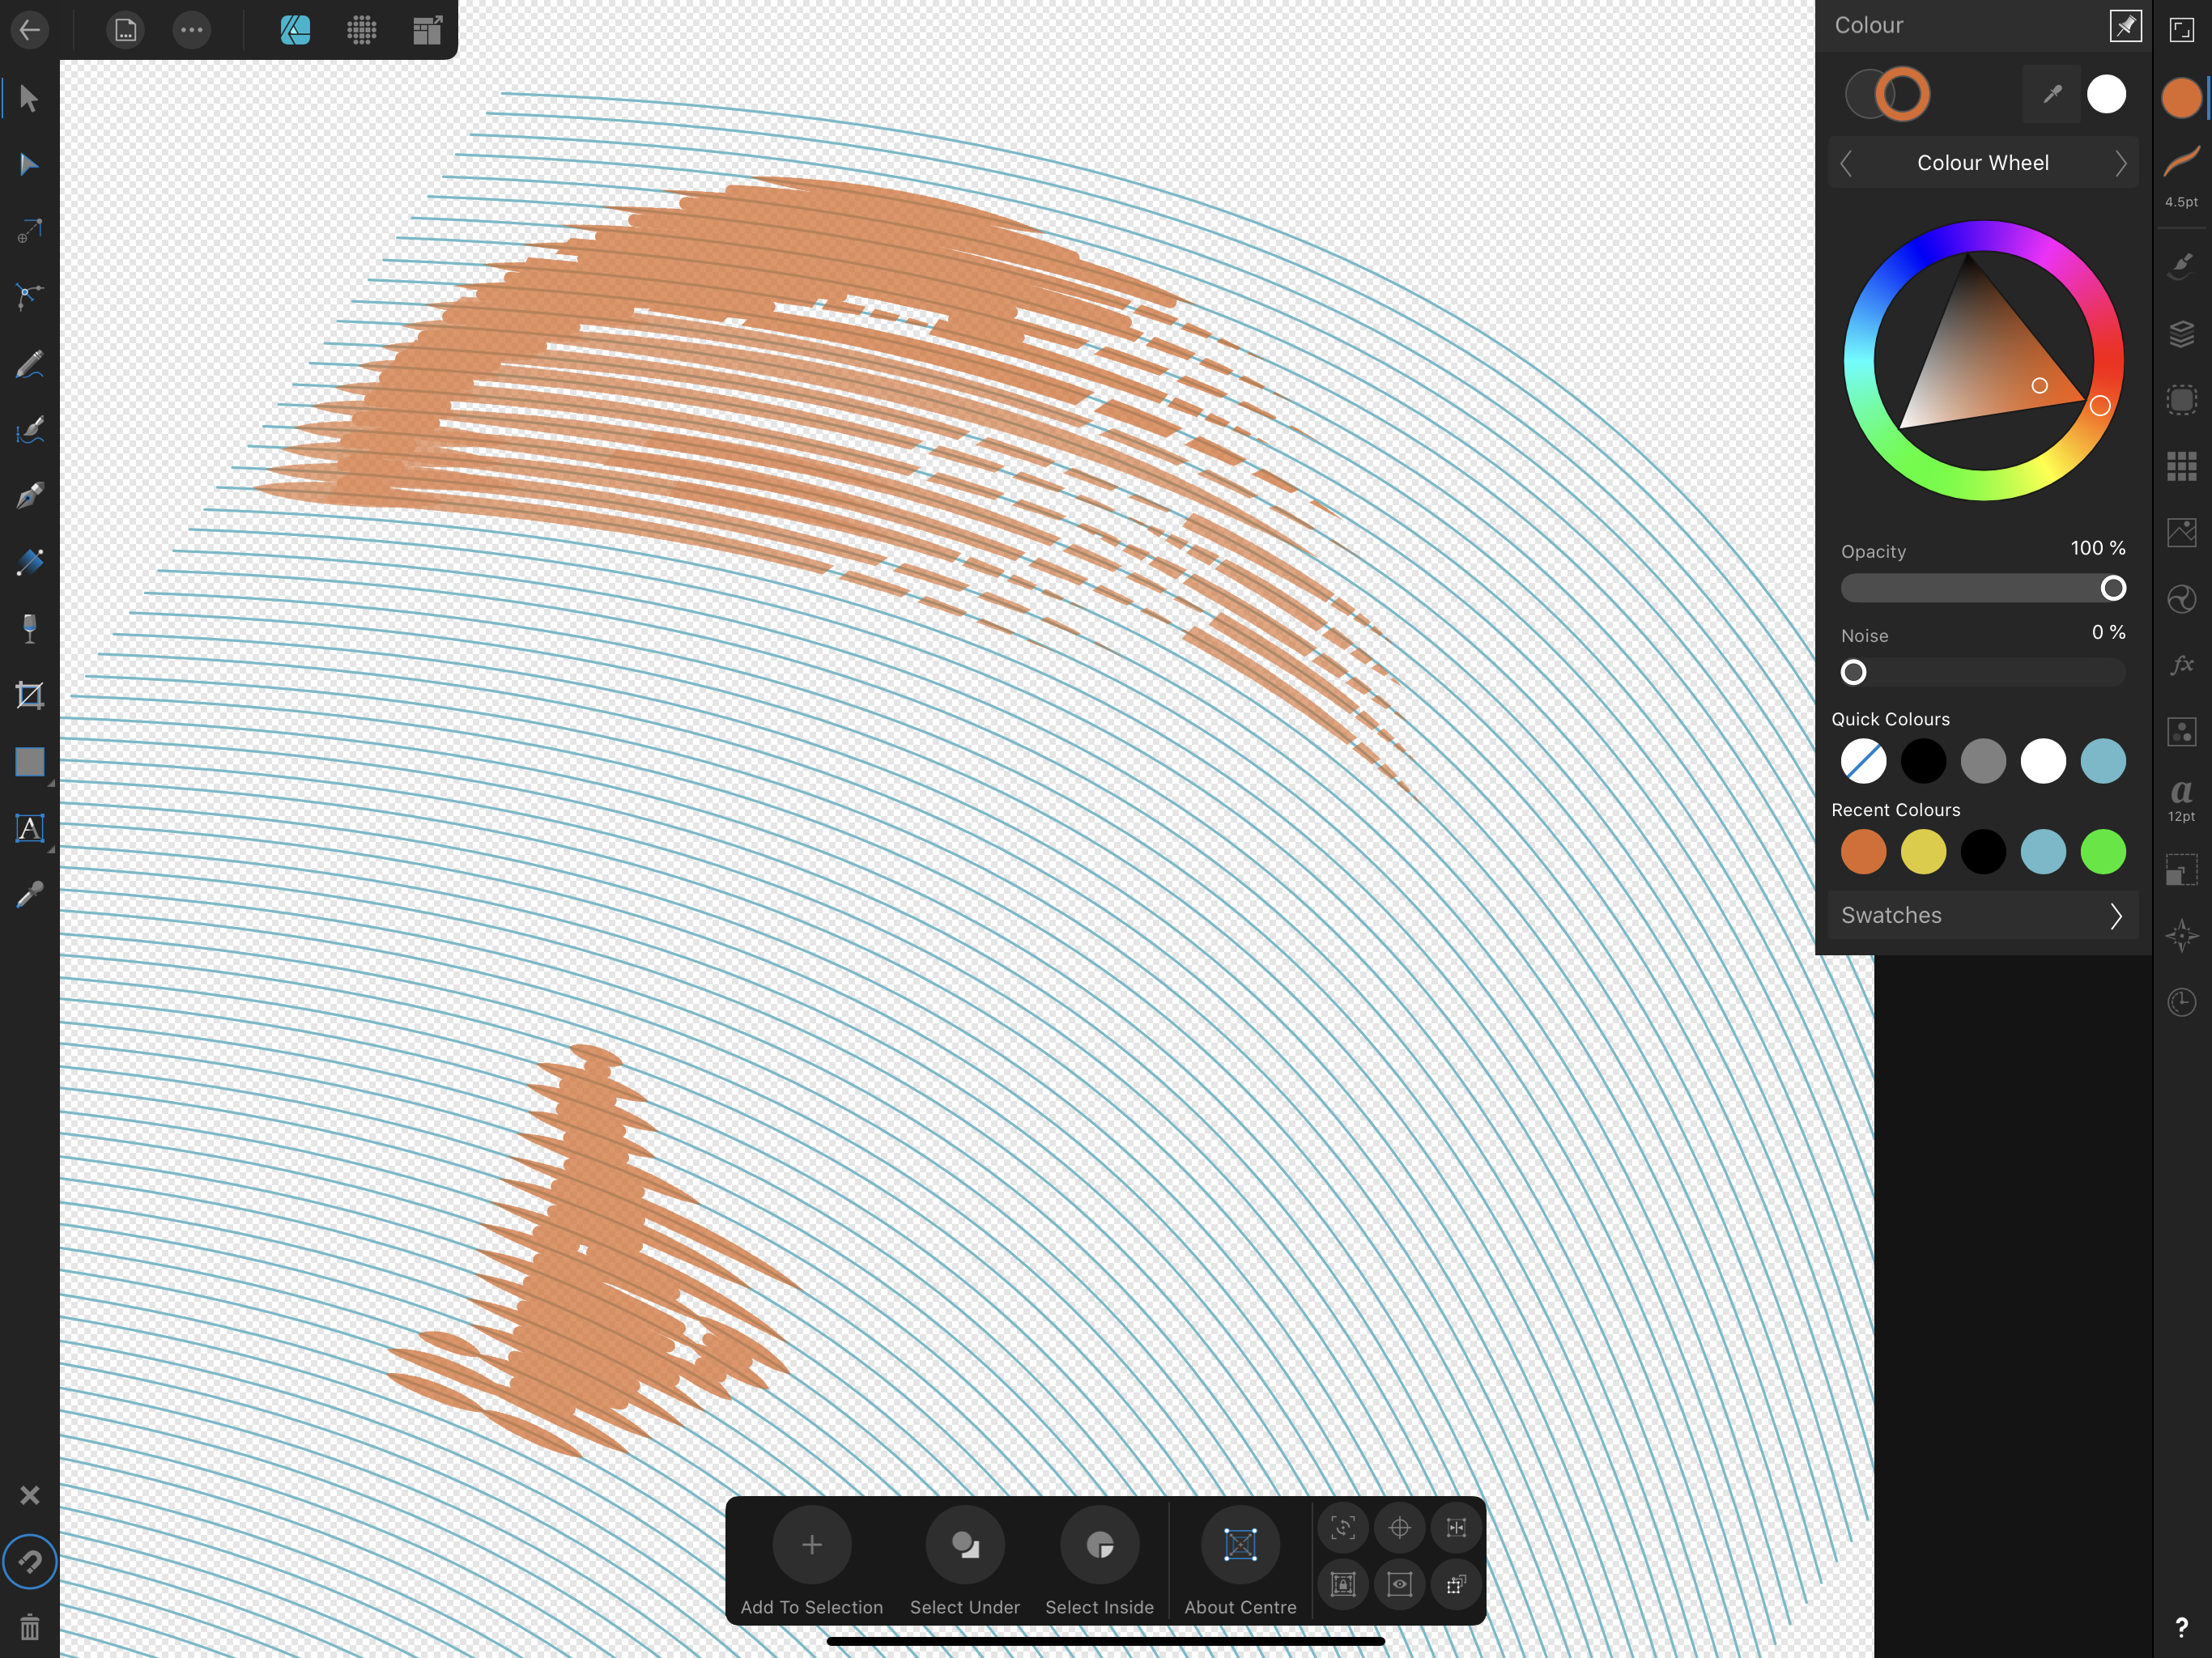Click the 100 % opacity value
Viewport: 2212px width, 1658px height.
(x=2098, y=548)
